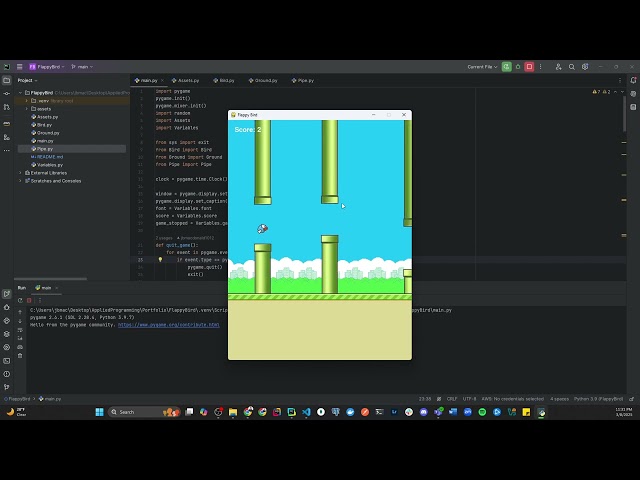The width and height of the screenshot is (640, 480).
Task: Click the editor vertical scrollbar
Action: pos(624,114)
